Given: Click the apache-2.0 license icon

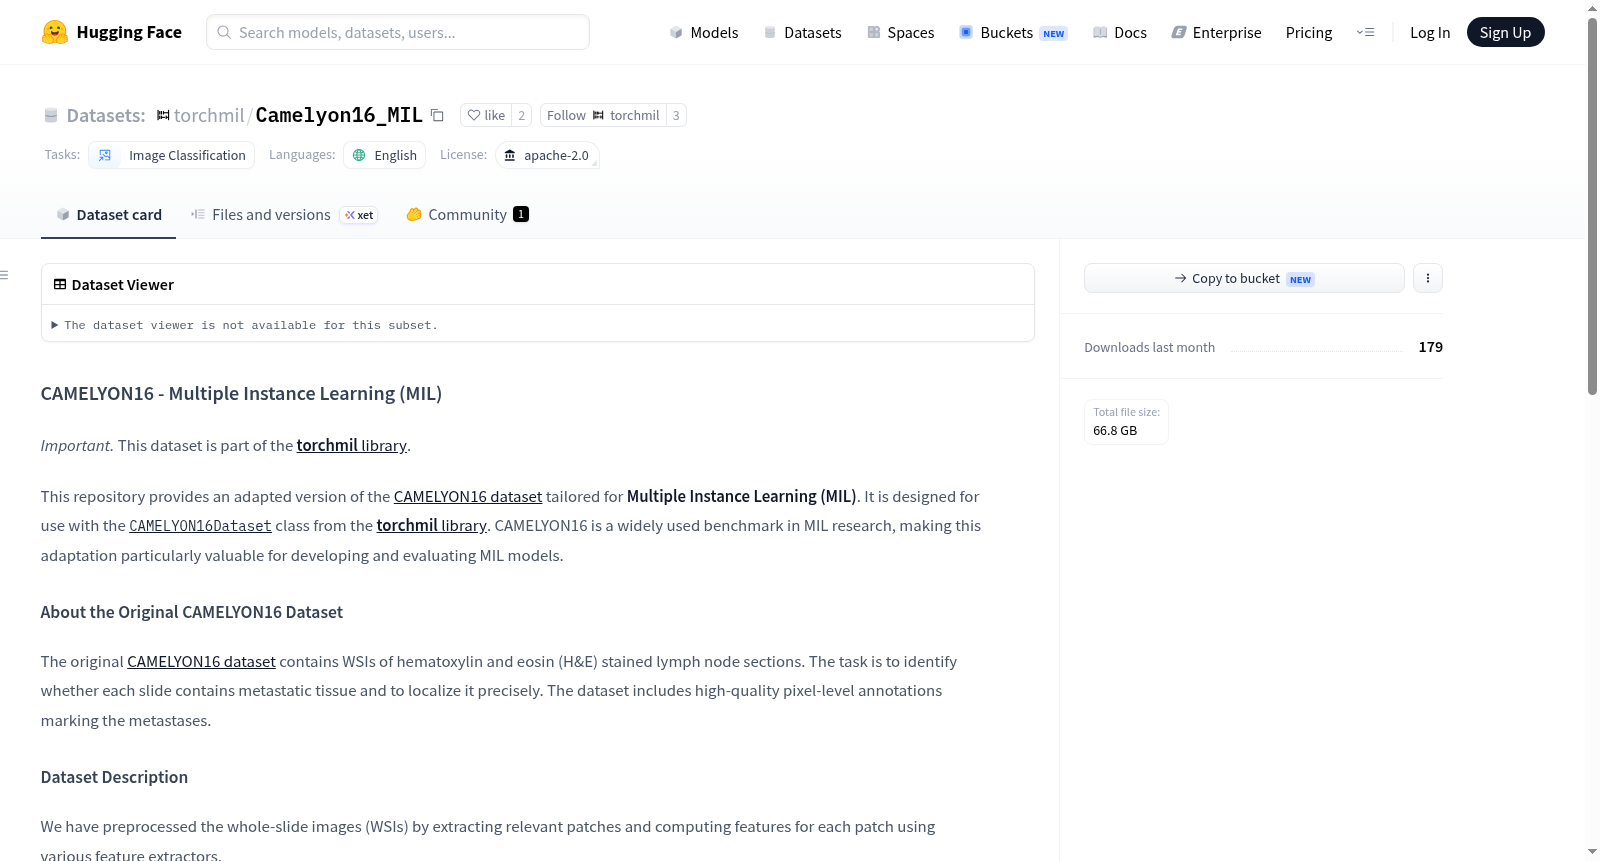Looking at the screenshot, I should point(510,155).
